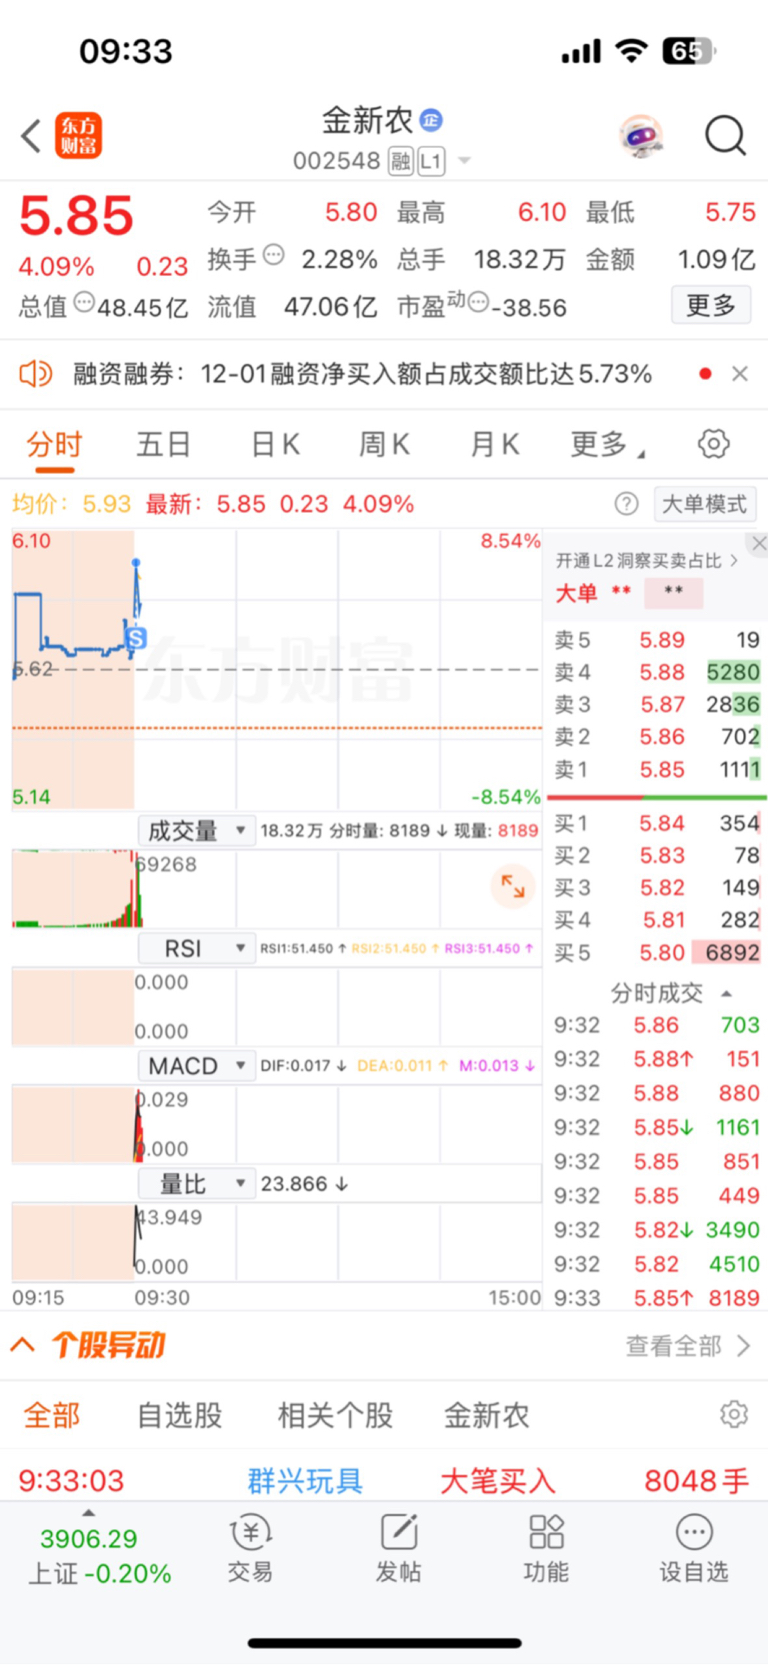Open 开通L2 洞察买卖占比 link

[x=647, y=561]
